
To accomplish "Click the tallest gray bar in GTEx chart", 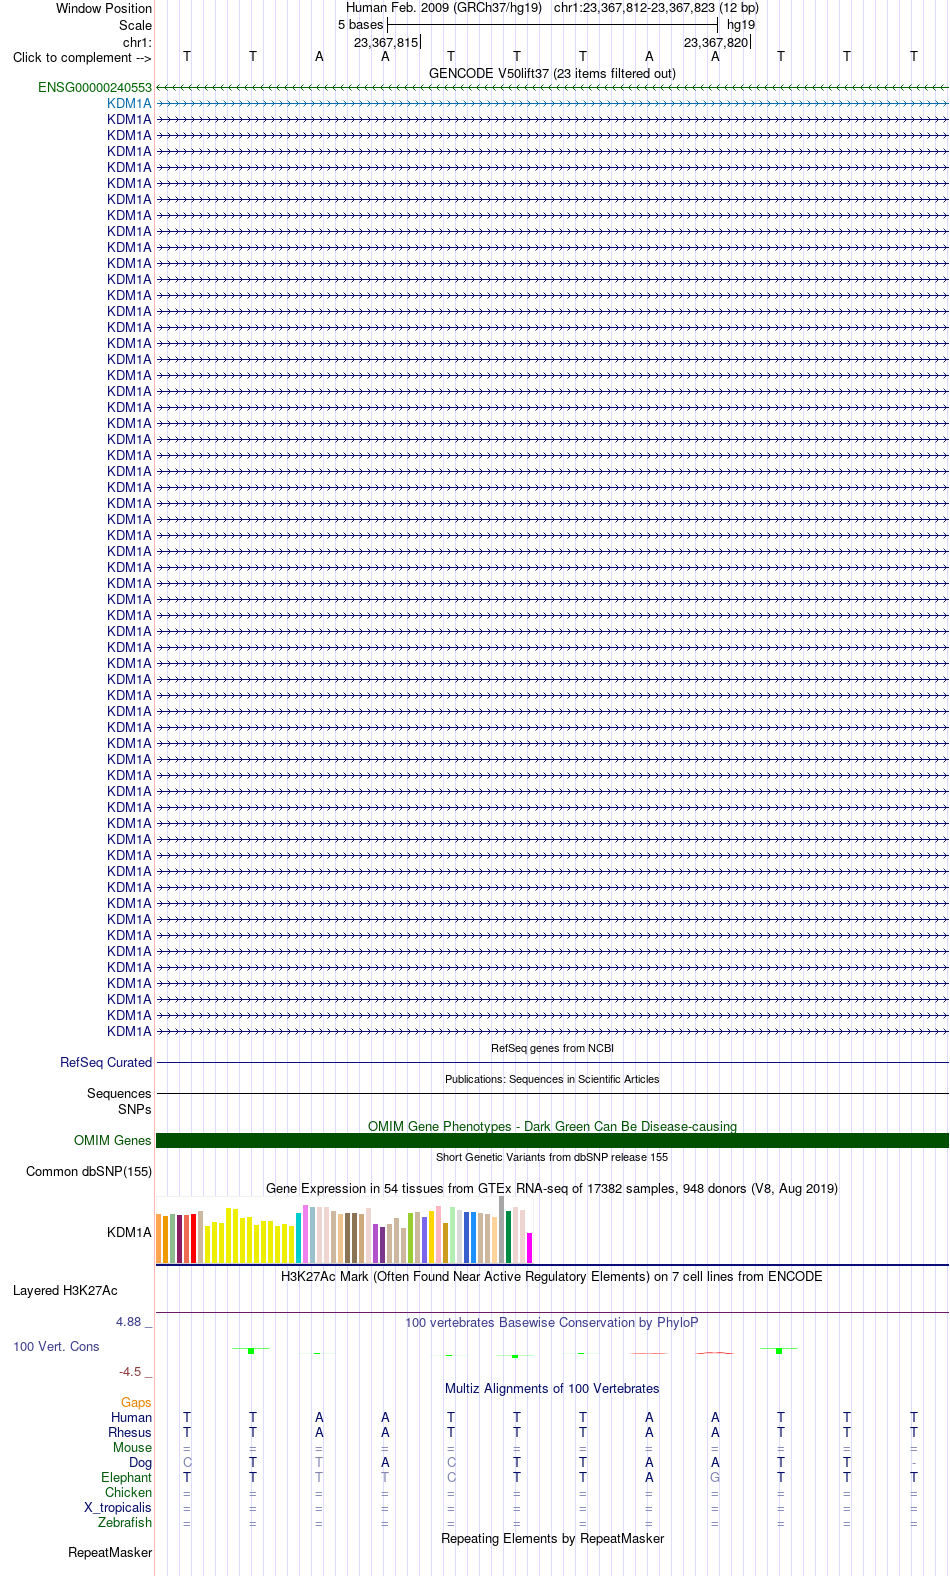I will point(501,1230).
